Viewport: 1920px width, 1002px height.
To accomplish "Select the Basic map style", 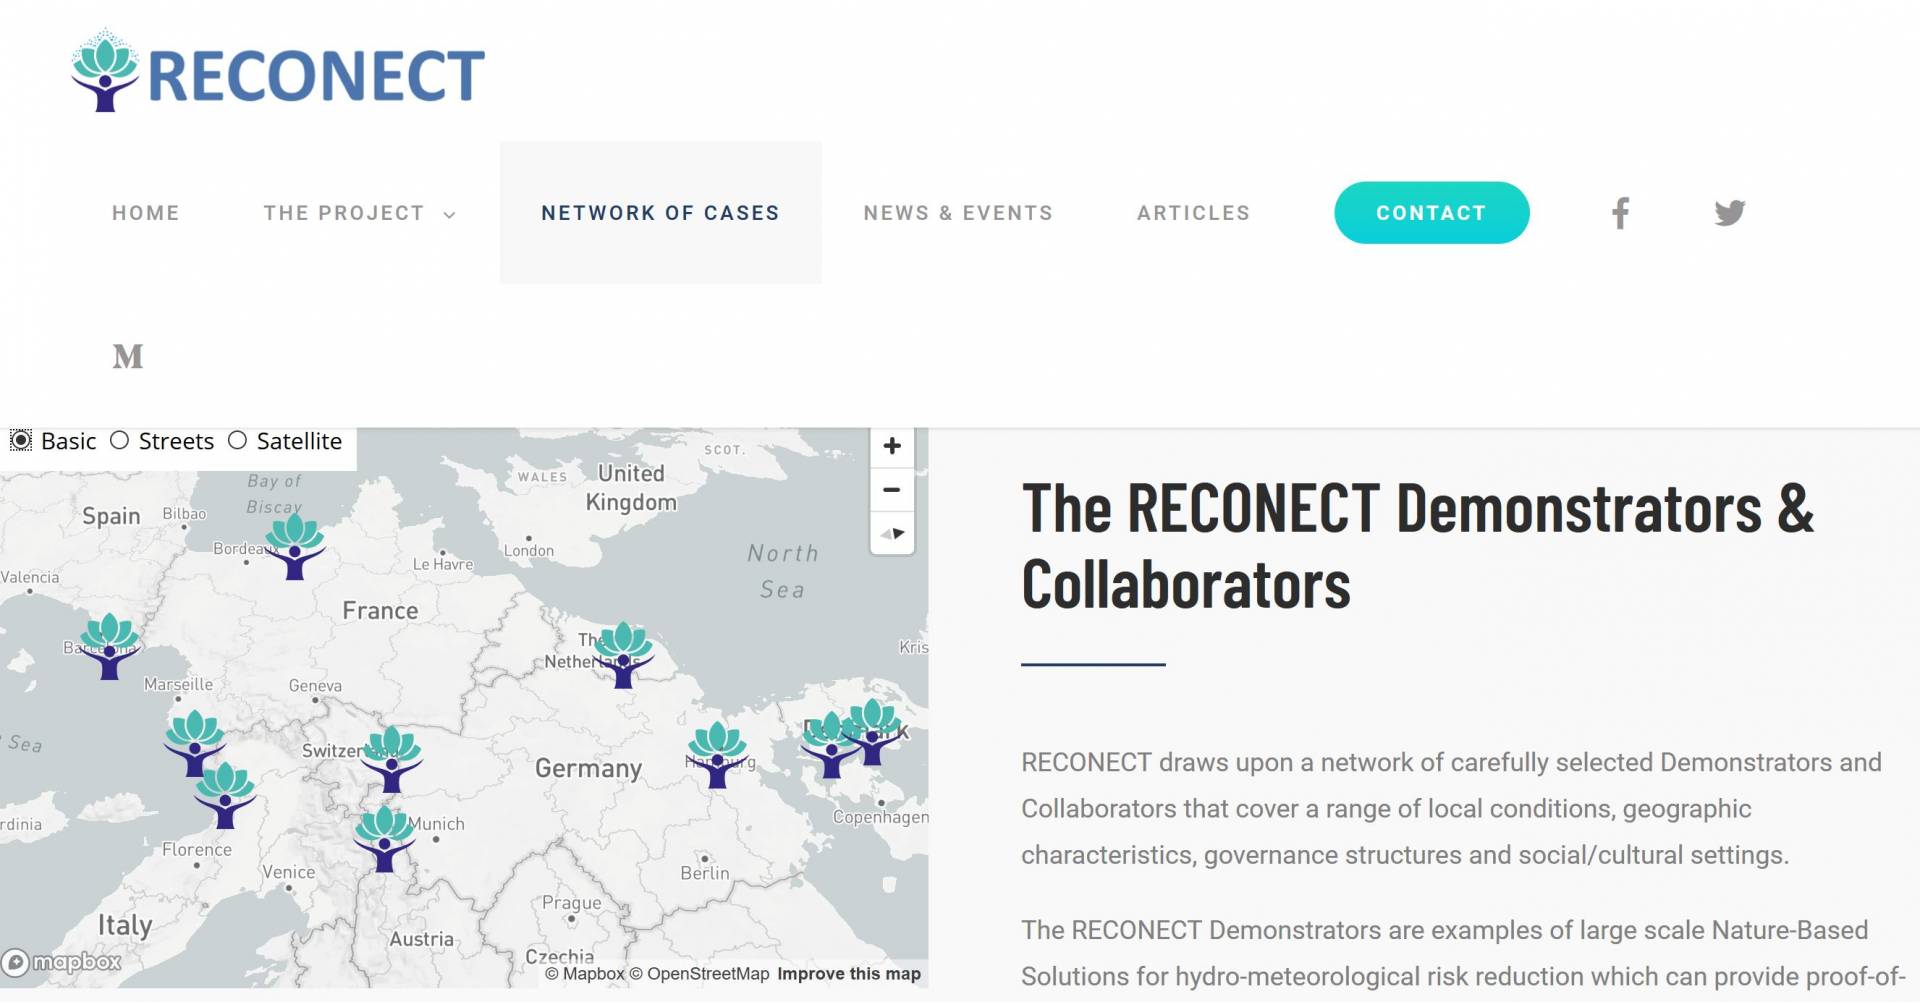I will [21, 441].
